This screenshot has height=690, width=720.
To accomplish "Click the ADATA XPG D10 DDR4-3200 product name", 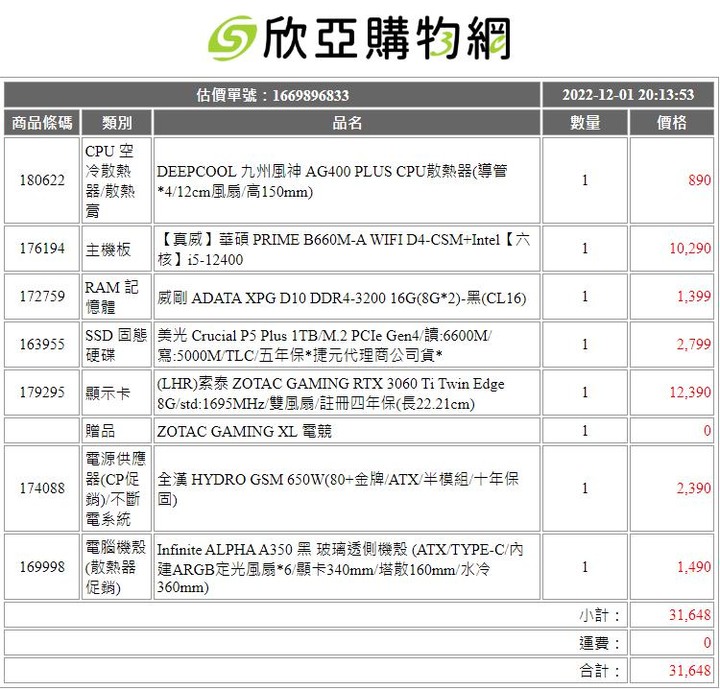I will pos(341,298).
